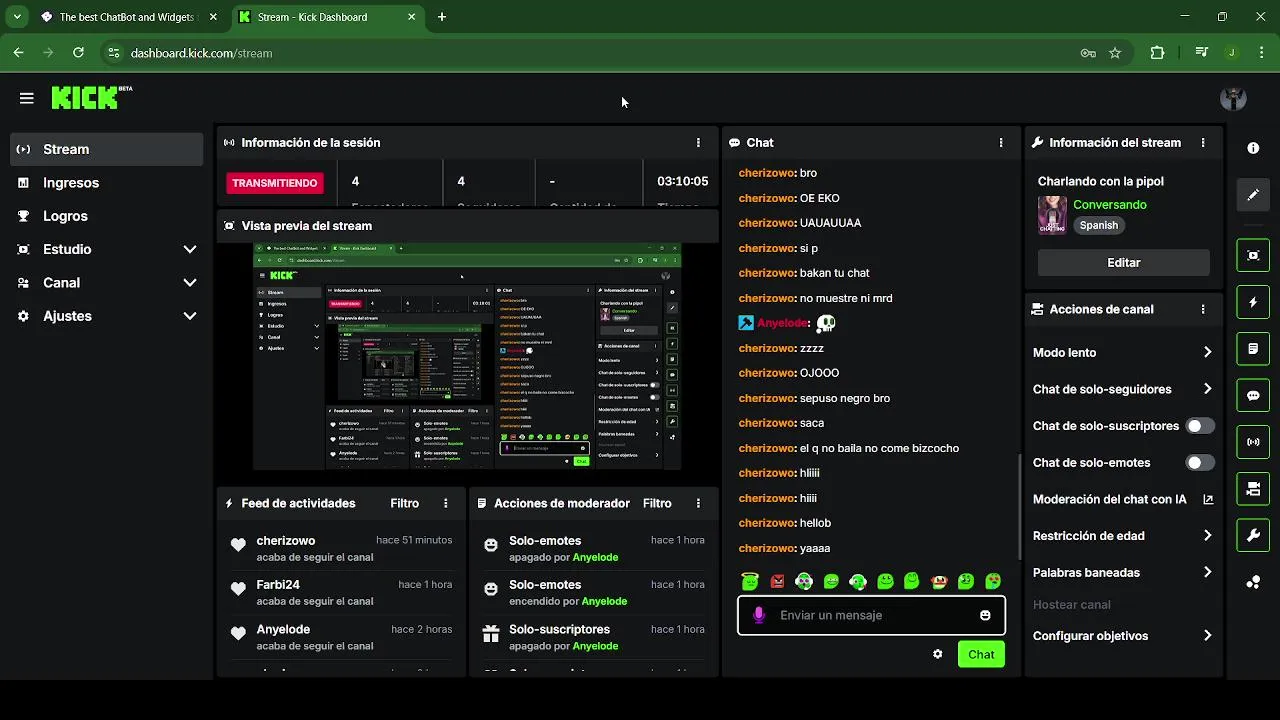Click the purple microphone icon in chat input
1280x720 pixels.
tap(759, 615)
